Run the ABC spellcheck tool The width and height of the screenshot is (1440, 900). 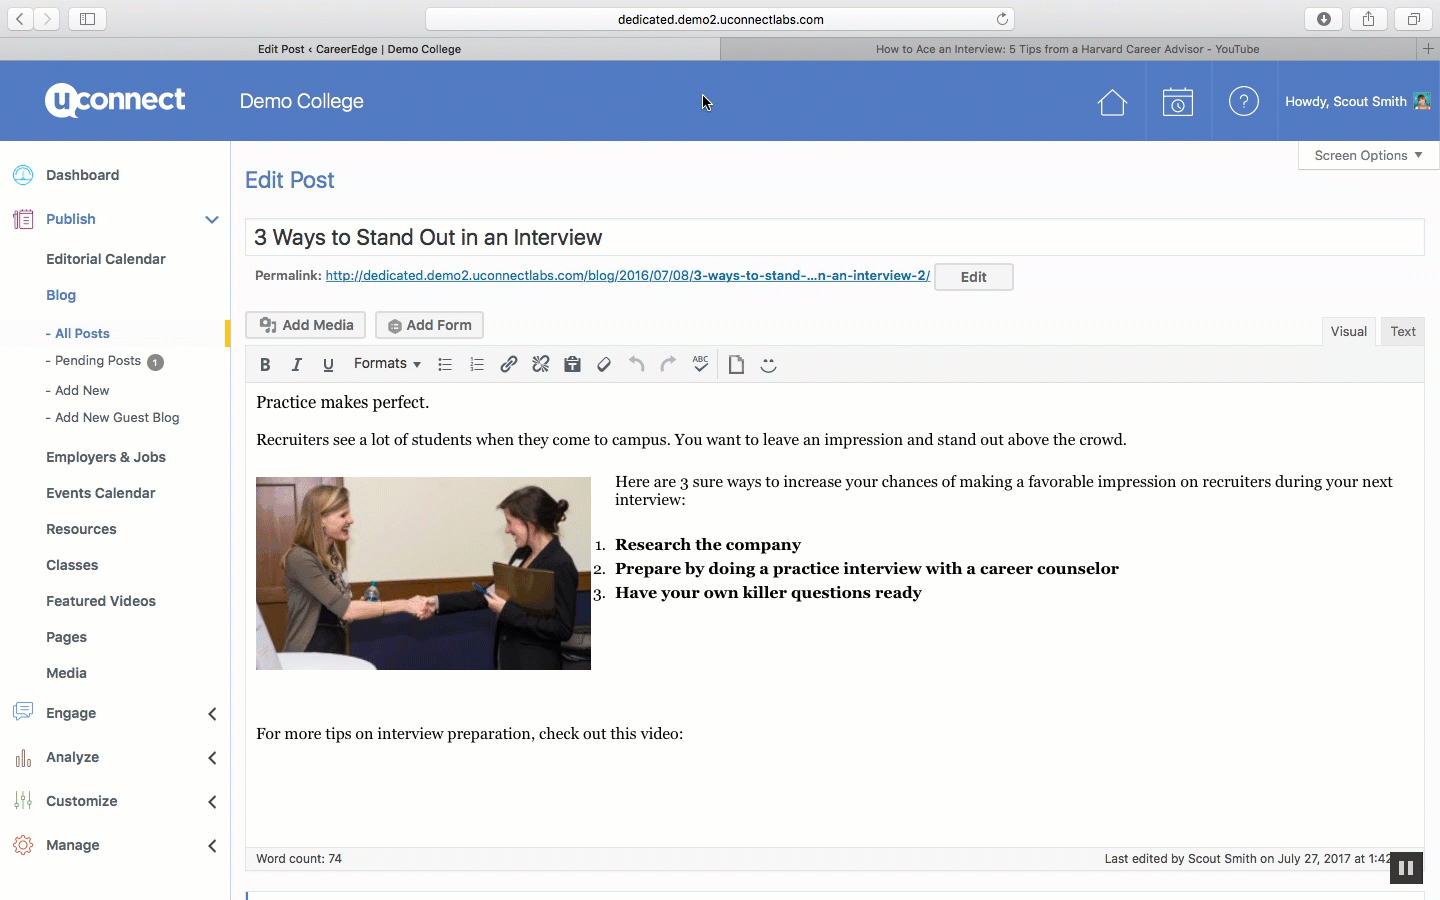coord(700,364)
